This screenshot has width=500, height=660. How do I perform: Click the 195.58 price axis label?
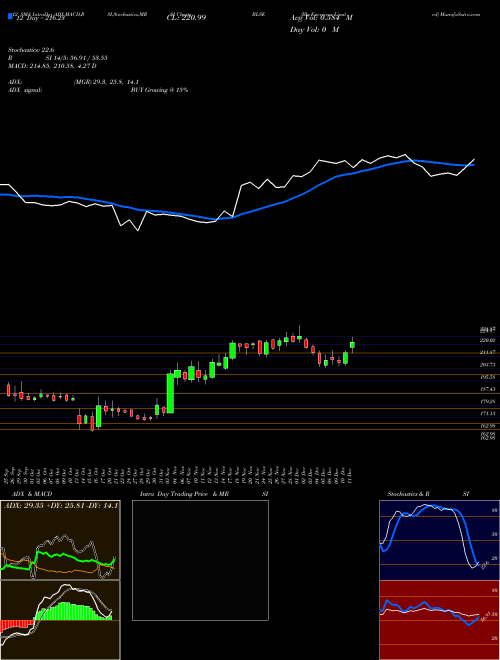[x=487, y=377]
